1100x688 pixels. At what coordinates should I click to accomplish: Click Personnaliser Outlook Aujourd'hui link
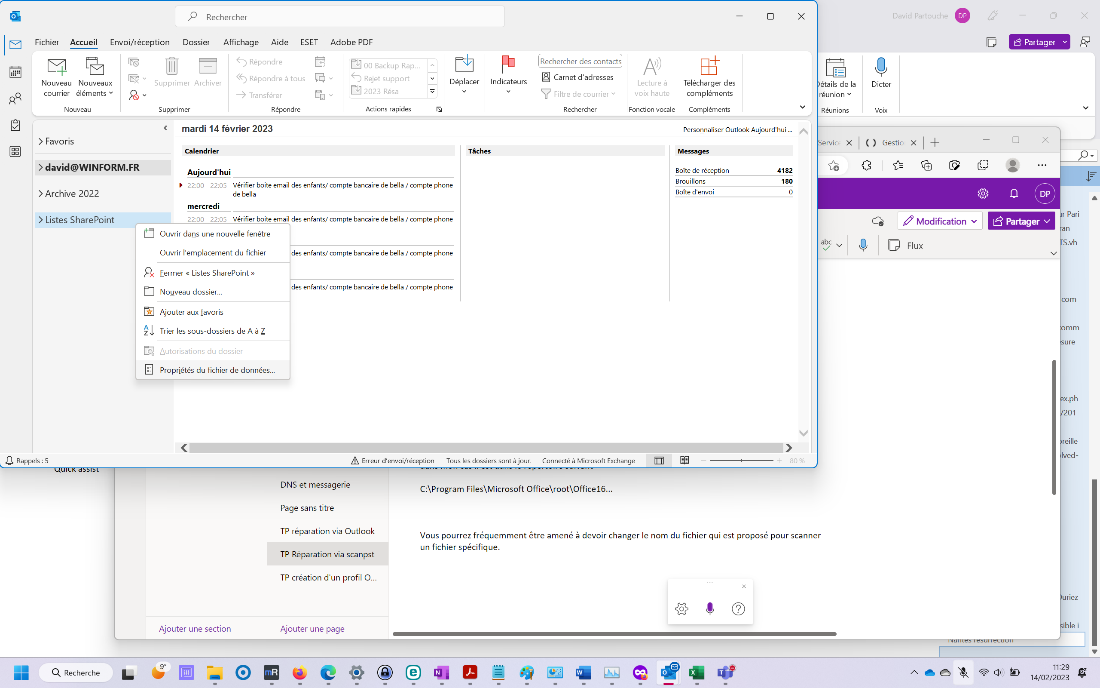click(x=737, y=130)
